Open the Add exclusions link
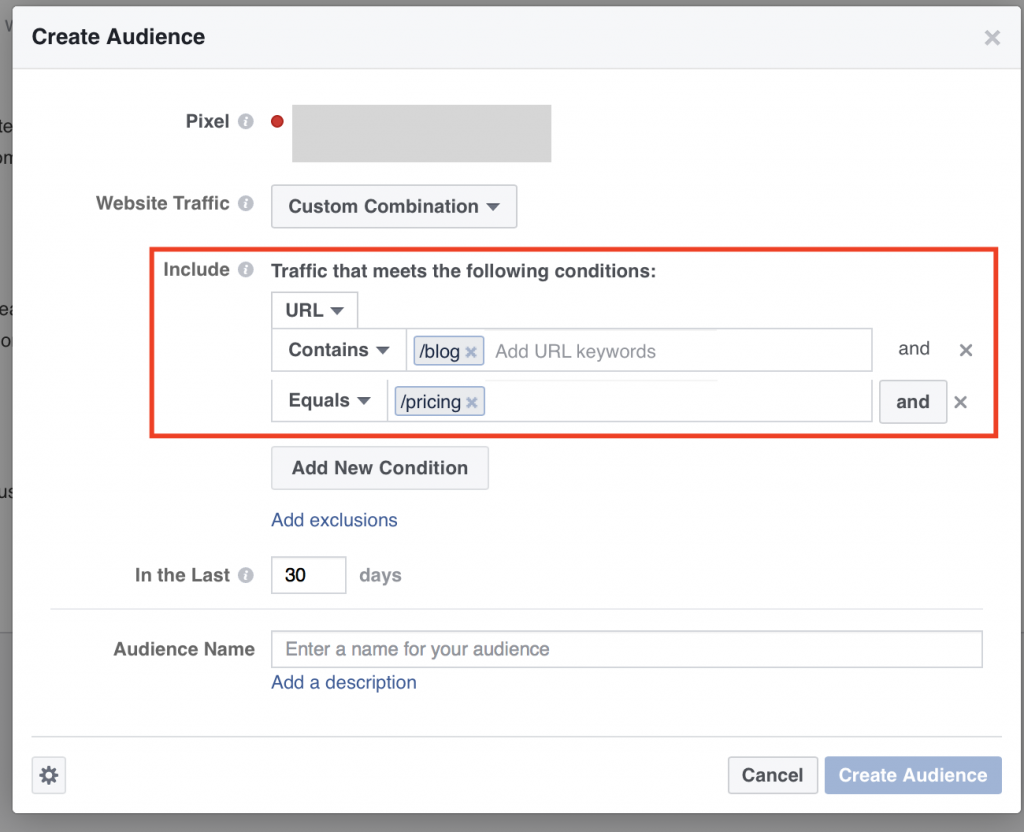The height and width of the screenshot is (832, 1024). tap(334, 520)
